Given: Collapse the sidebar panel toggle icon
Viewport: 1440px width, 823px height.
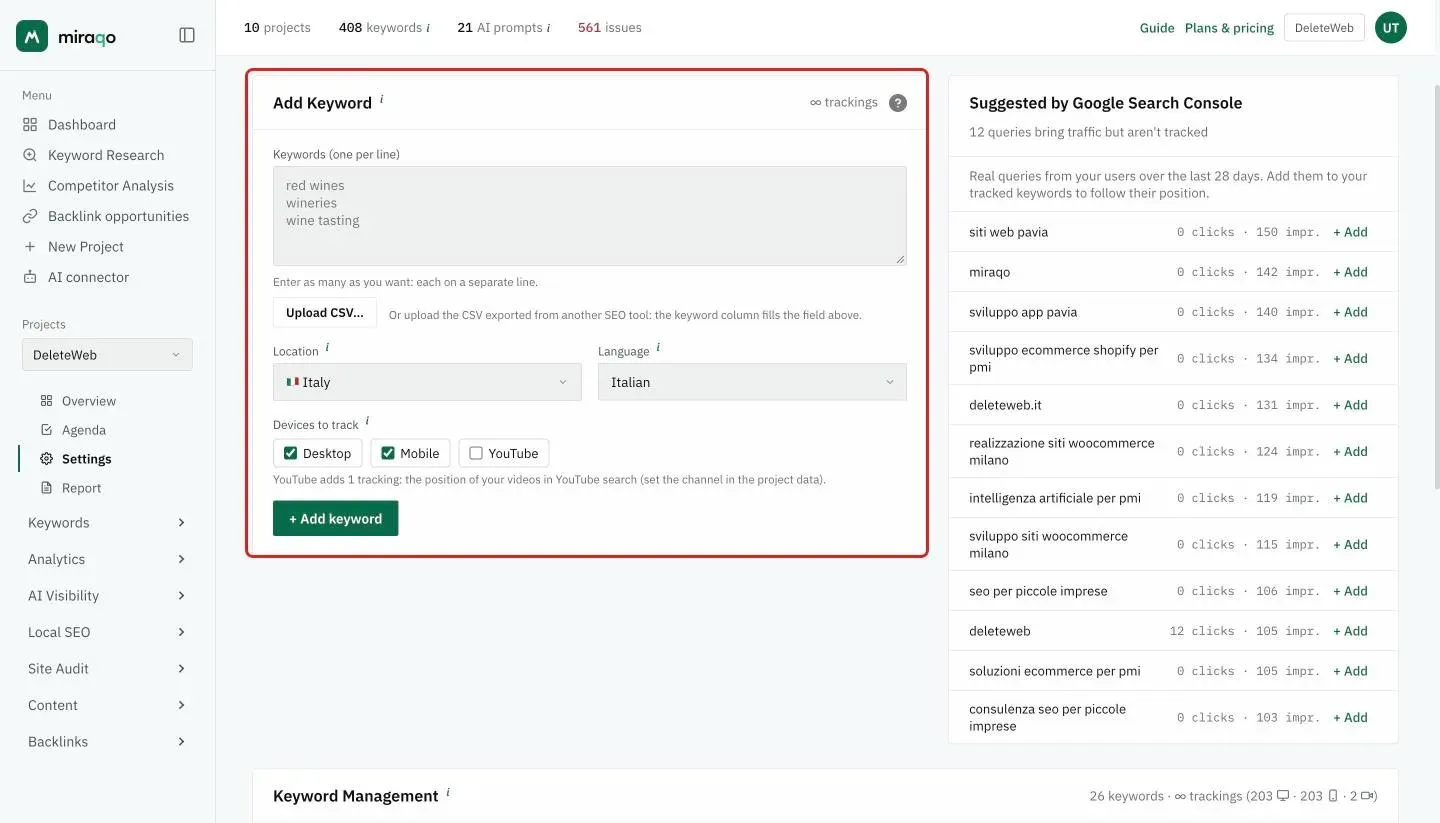Looking at the screenshot, I should [x=187, y=35].
